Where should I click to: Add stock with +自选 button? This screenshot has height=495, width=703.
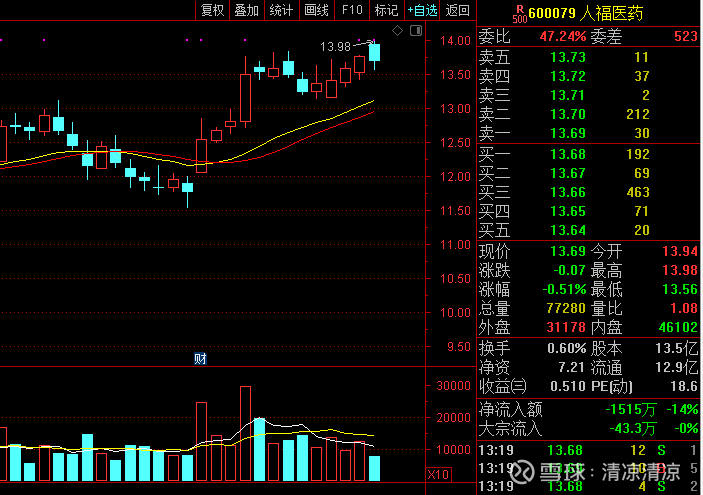(x=422, y=10)
